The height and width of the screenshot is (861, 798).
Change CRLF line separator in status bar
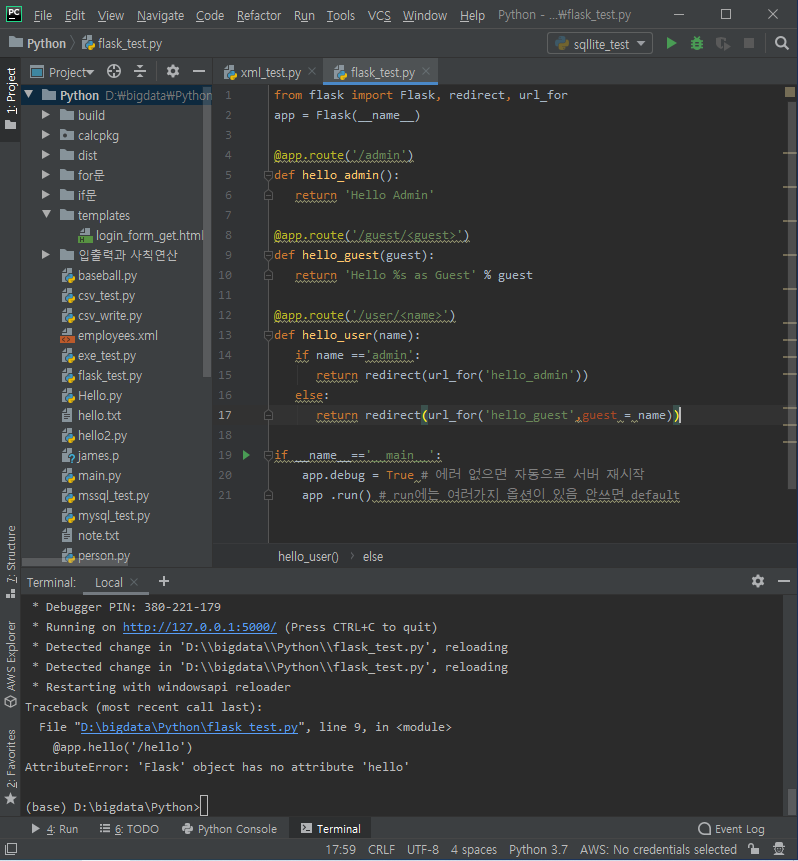[x=381, y=849]
